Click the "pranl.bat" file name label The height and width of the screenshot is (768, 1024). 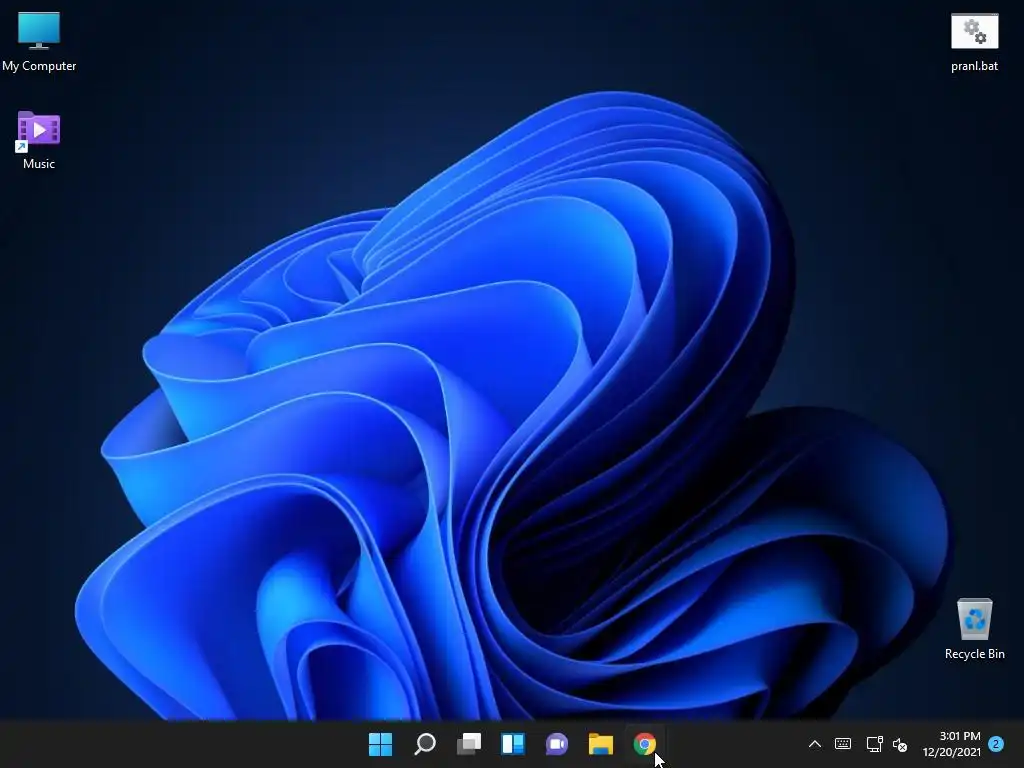click(x=974, y=66)
